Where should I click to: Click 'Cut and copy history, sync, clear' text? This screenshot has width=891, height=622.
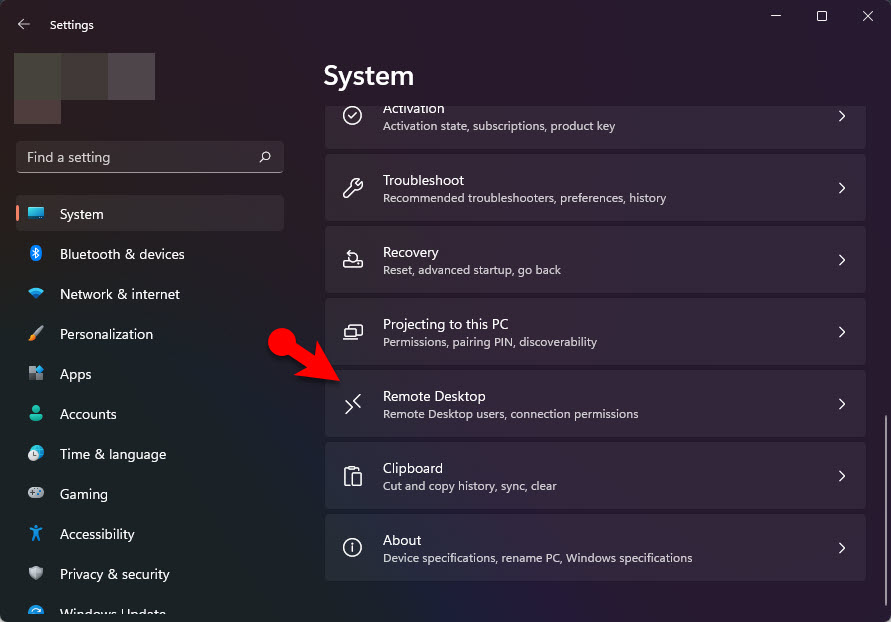click(x=469, y=486)
